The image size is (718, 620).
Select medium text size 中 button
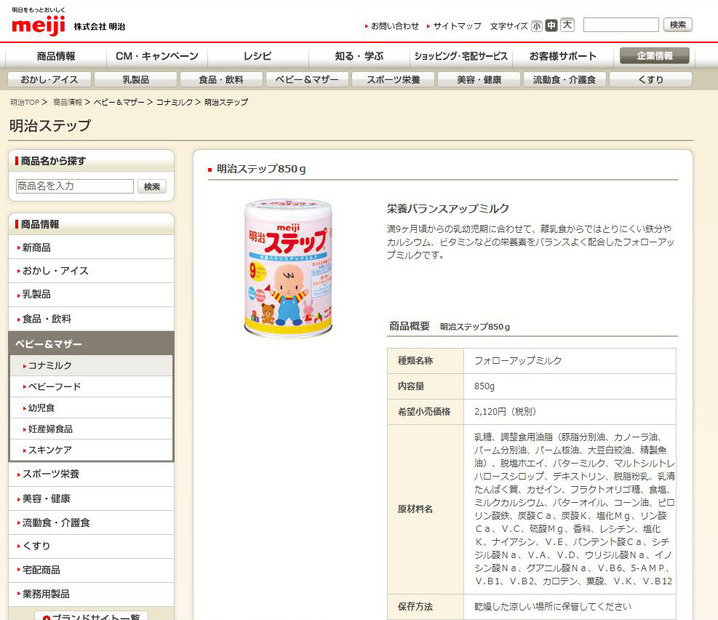coord(552,26)
